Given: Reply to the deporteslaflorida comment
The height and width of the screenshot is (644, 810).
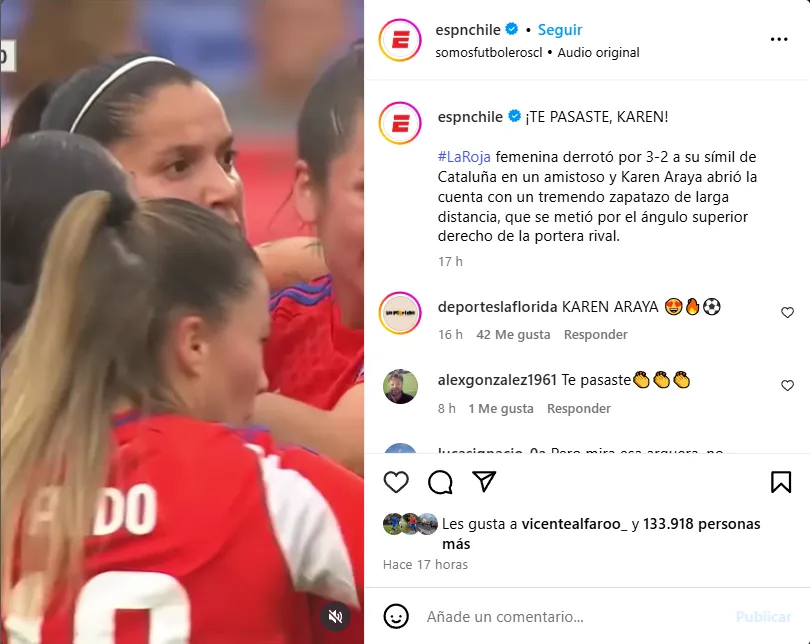Looking at the screenshot, I should [x=595, y=335].
